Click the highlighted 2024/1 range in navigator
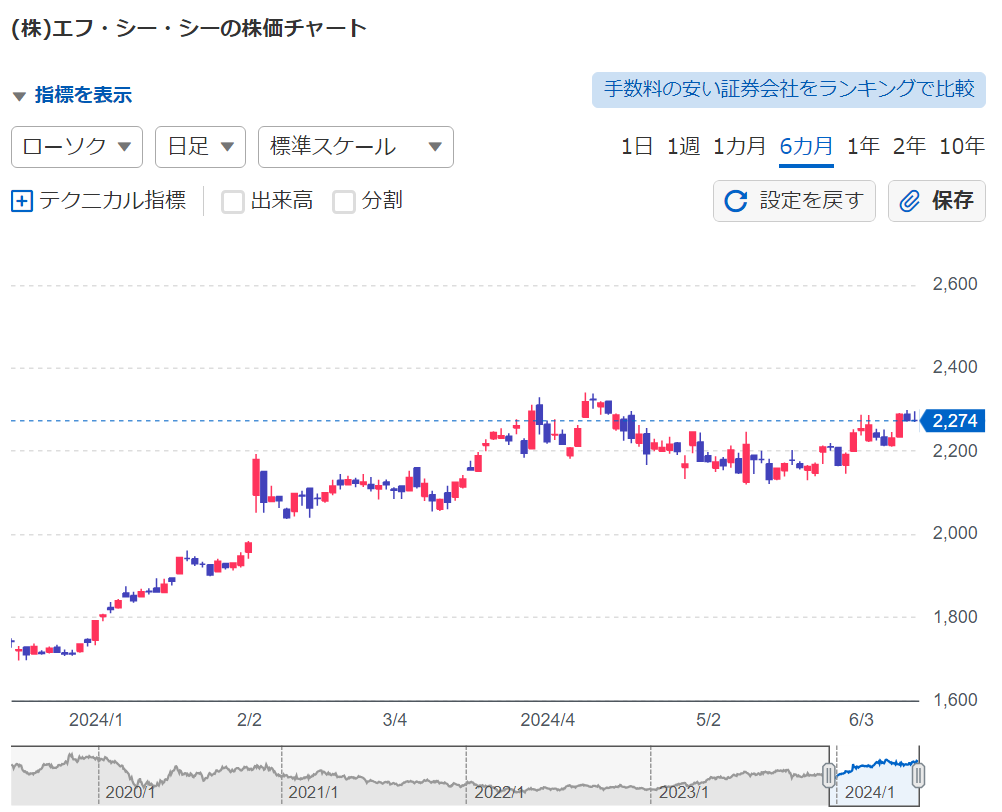Image resolution: width=1002 pixels, height=812 pixels. coord(874,776)
